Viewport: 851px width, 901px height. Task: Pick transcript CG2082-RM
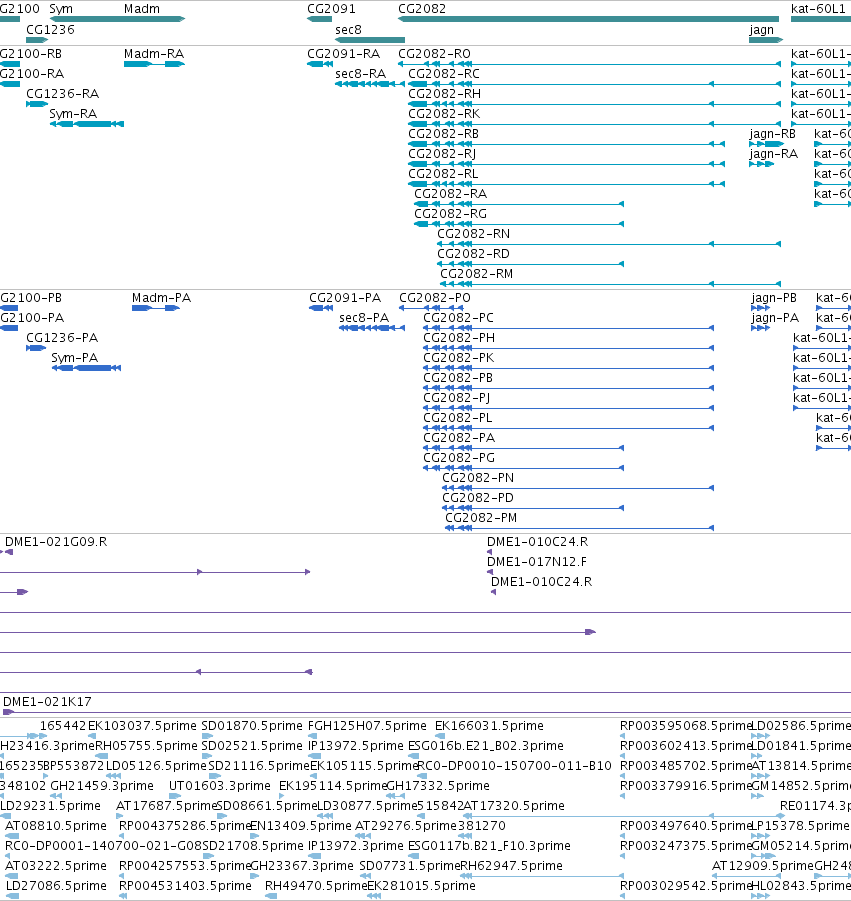click(x=477, y=274)
